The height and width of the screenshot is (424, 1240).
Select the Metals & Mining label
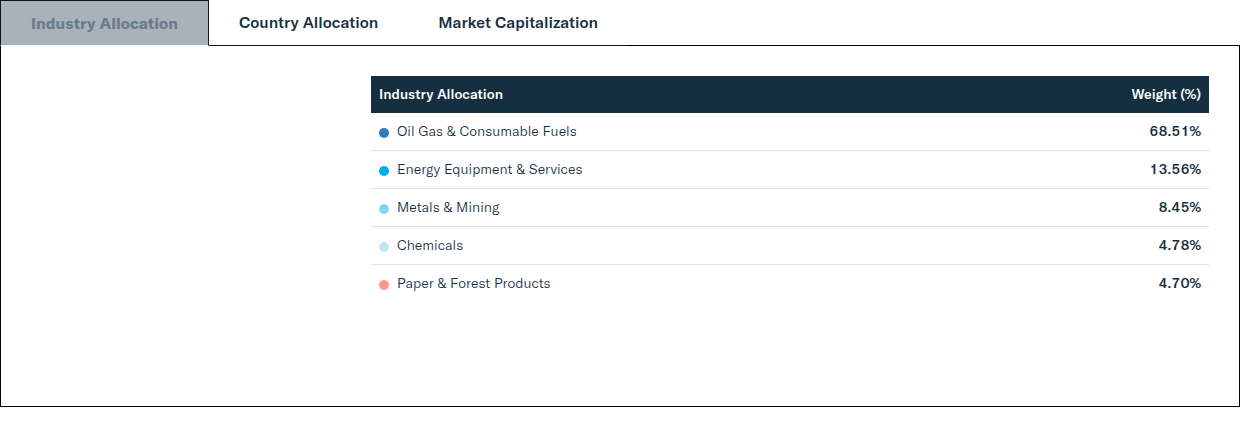click(x=448, y=208)
